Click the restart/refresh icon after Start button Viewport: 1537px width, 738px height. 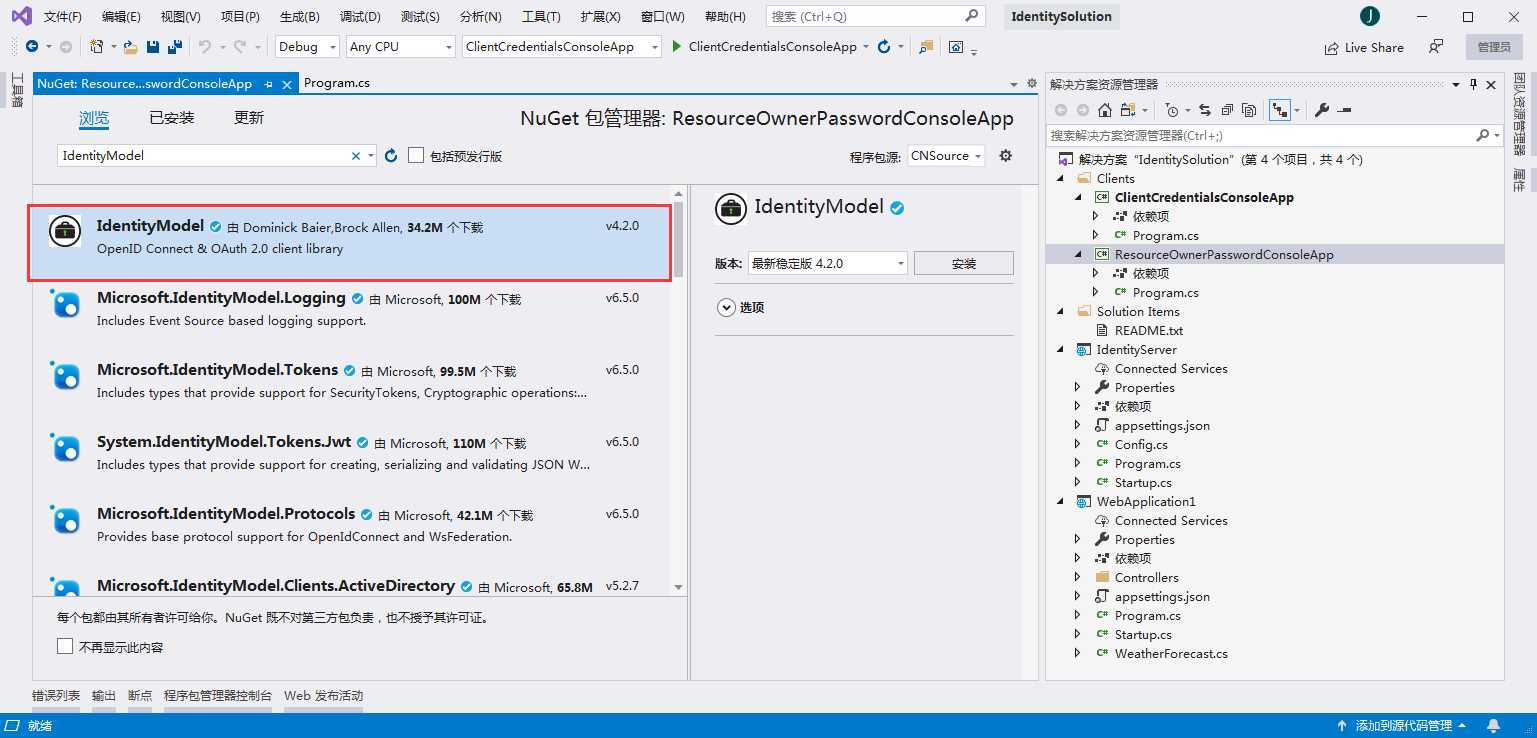point(884,47)
